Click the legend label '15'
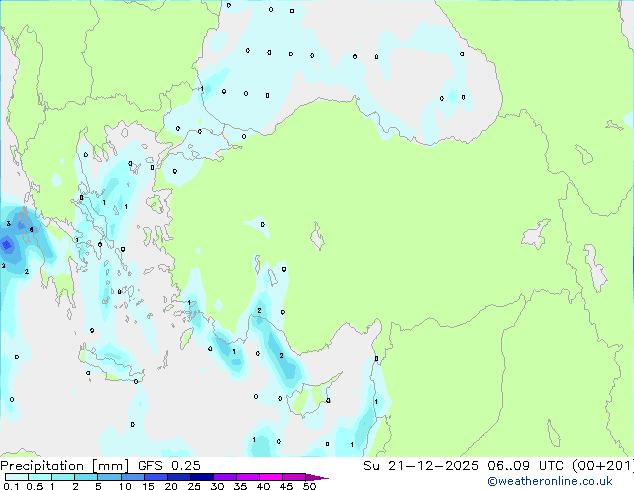This screenshot has width=634, height=490. (x=148, y=486)
